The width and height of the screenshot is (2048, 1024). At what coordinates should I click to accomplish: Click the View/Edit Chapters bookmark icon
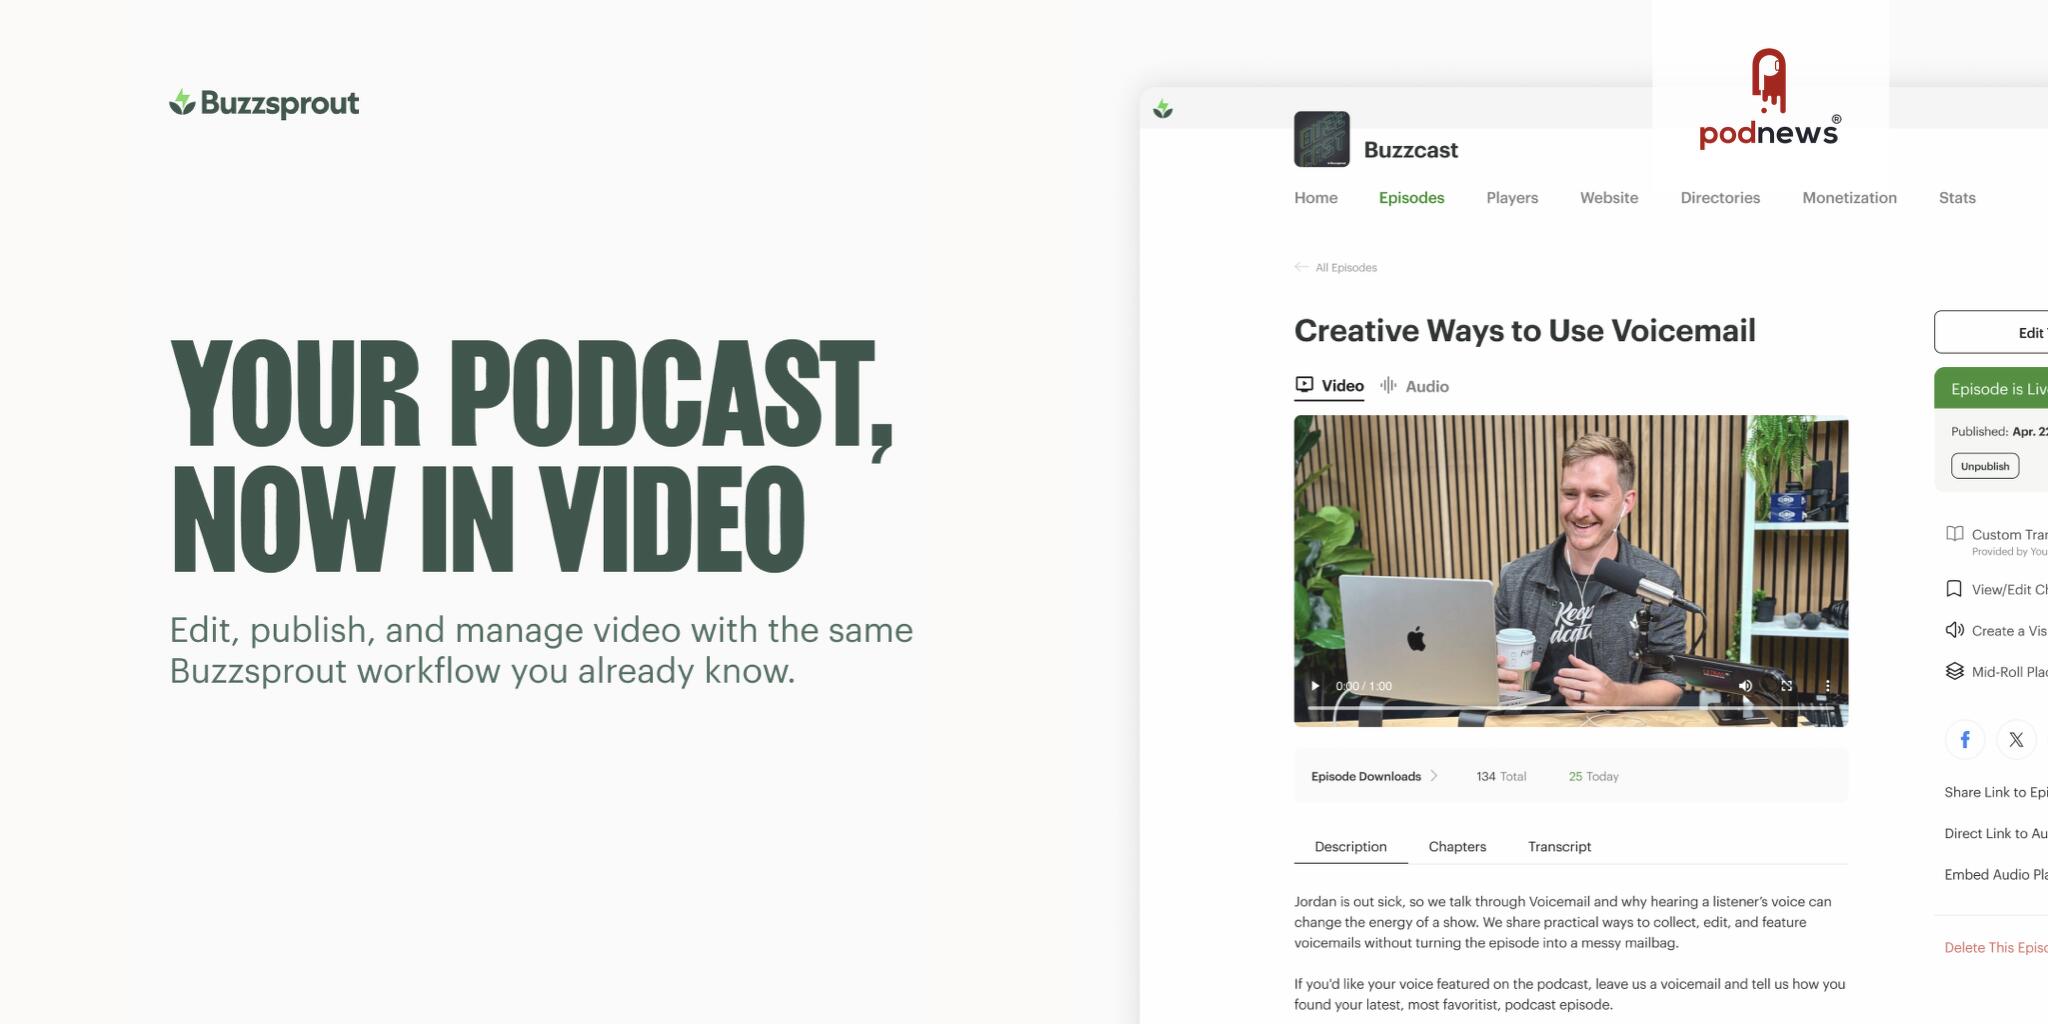coord(1954,589)
